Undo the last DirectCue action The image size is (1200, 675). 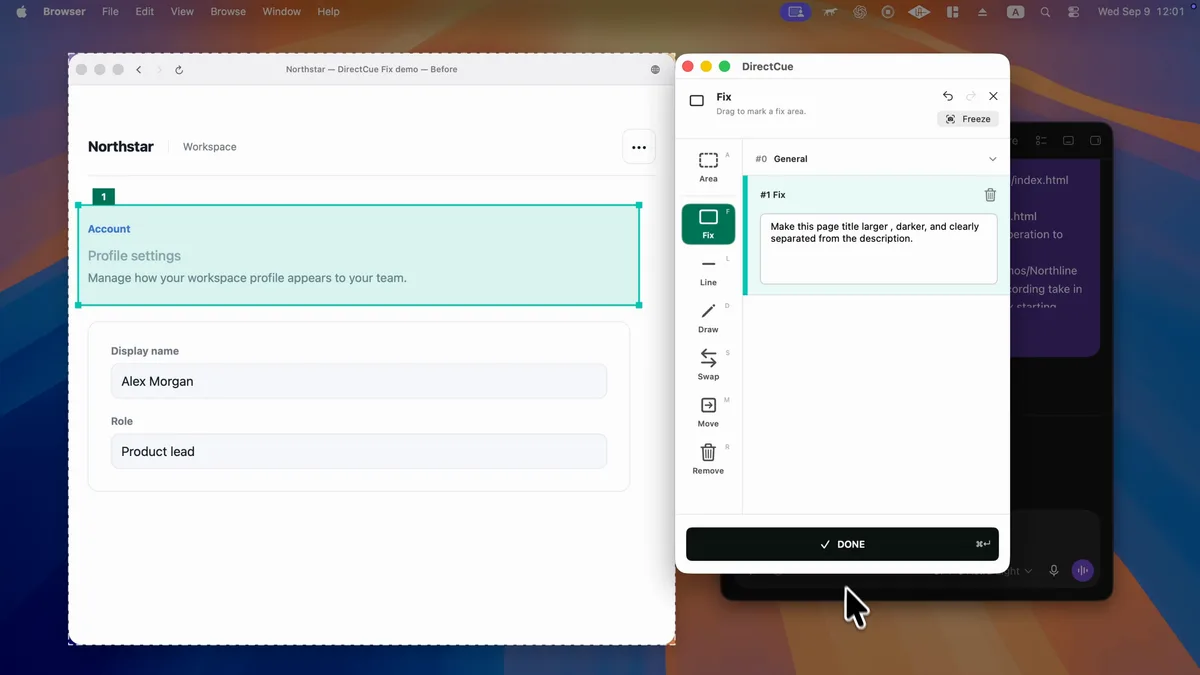pos(948,96)
